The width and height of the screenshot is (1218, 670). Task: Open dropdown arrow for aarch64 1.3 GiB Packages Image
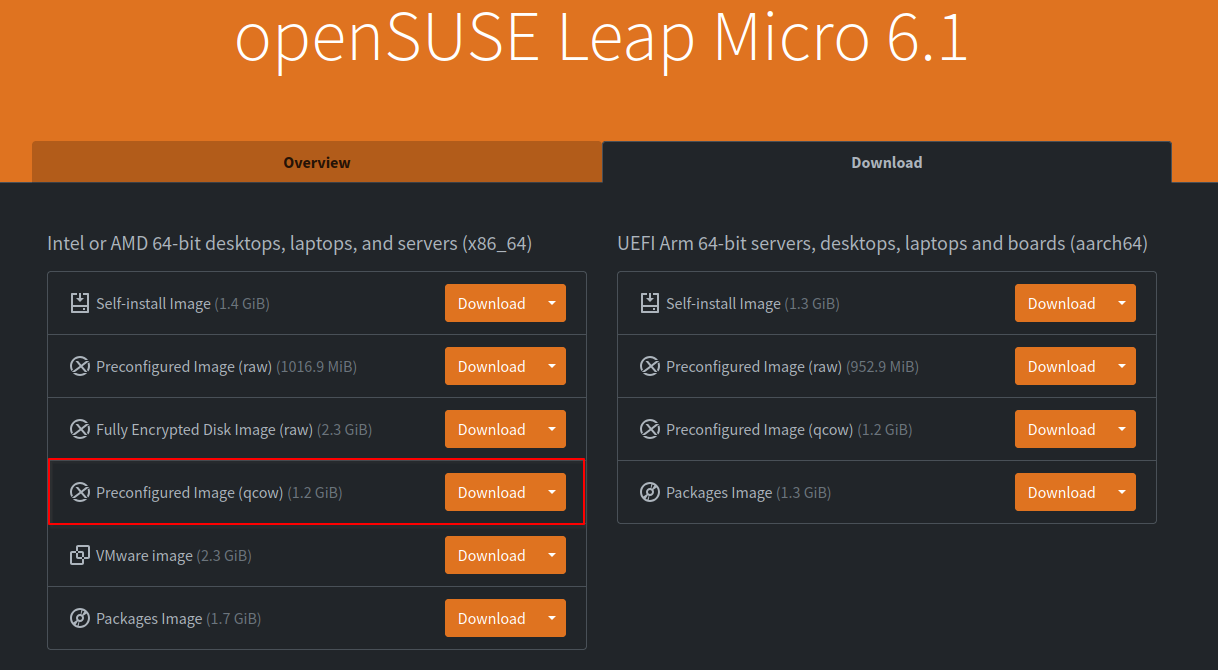point(1122,492)
